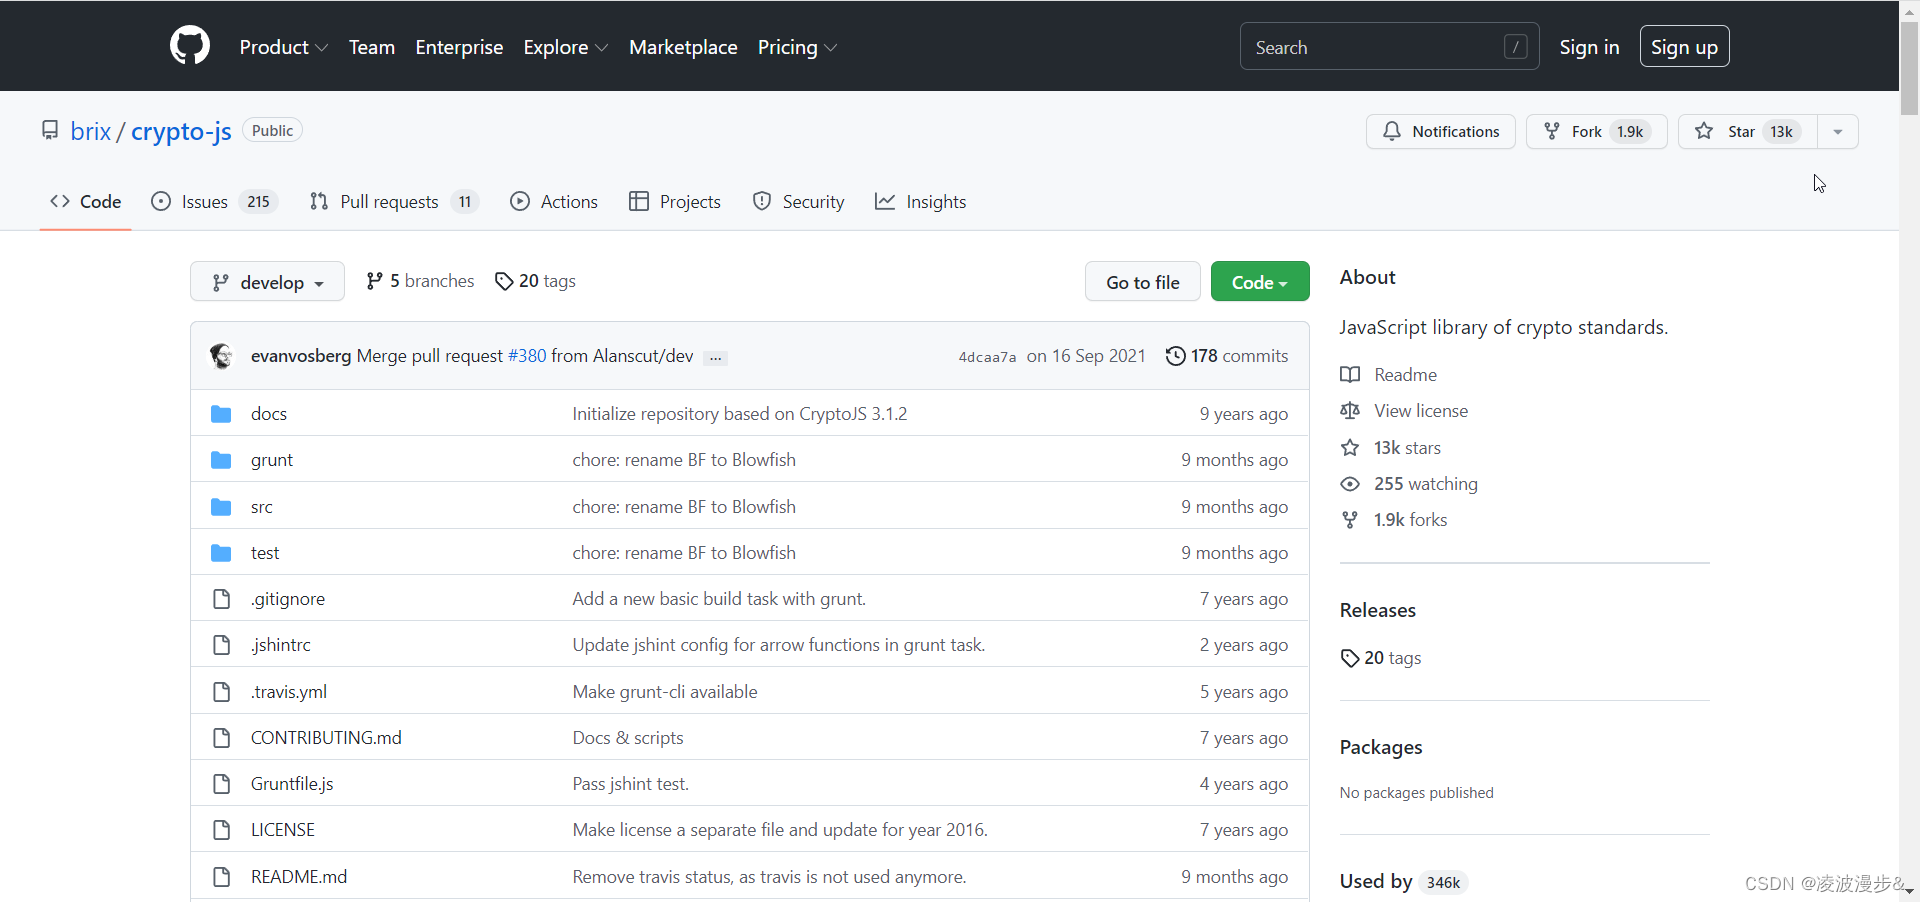Click the Sign up button
1920x902 pixels.
tap(1684, 47)
